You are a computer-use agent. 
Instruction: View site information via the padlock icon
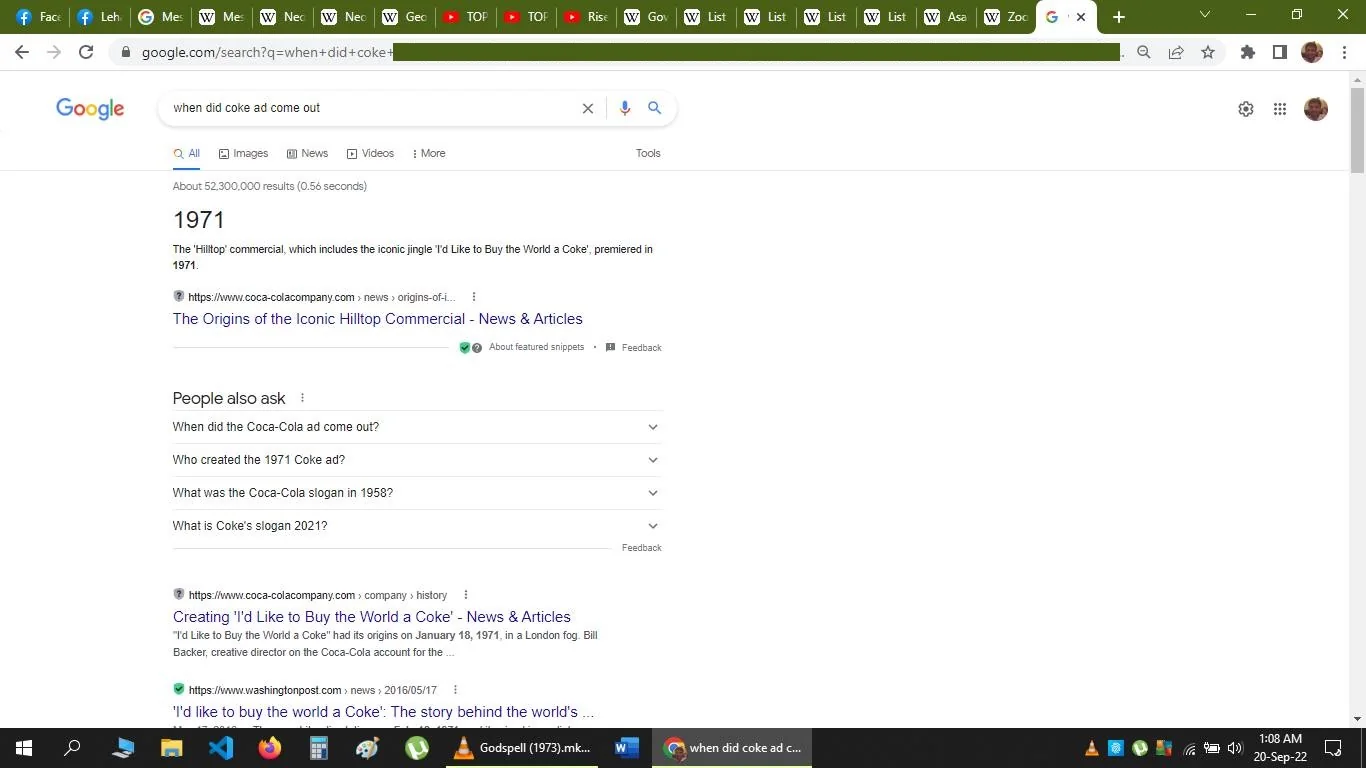(x=125, y=52)
